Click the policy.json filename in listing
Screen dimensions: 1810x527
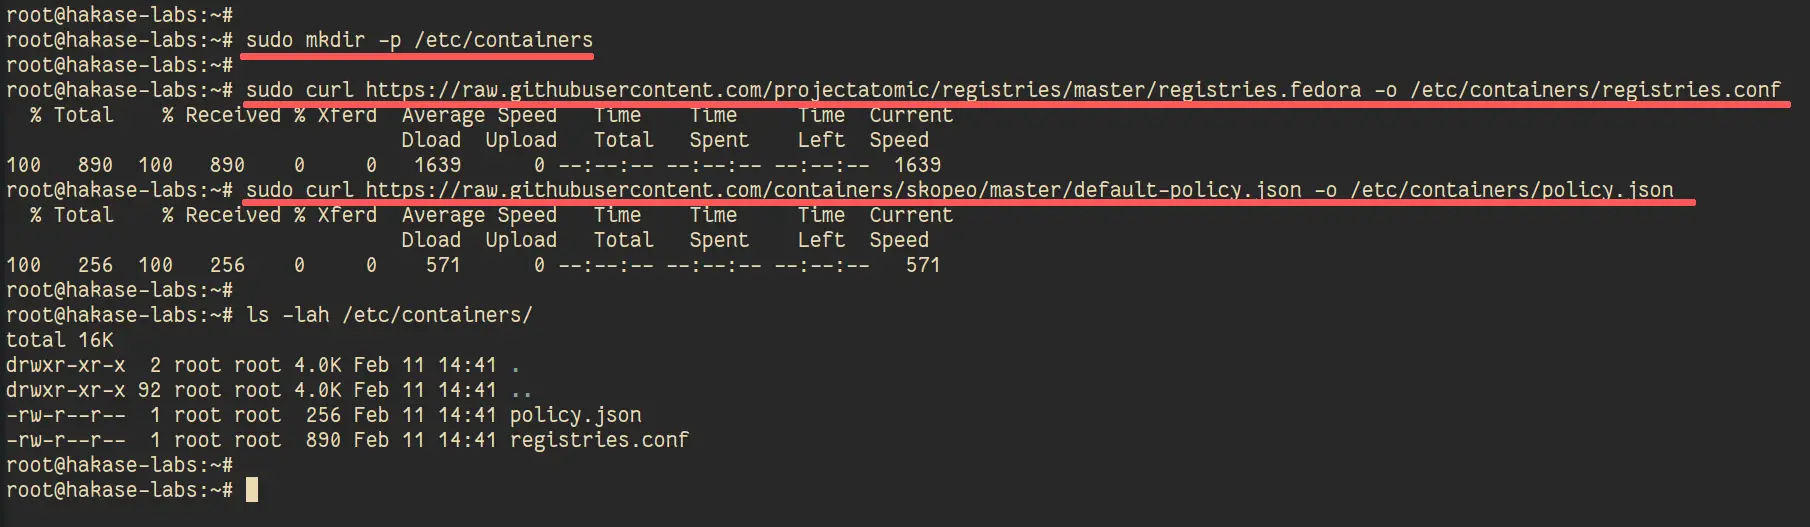(x=575, y=415)
